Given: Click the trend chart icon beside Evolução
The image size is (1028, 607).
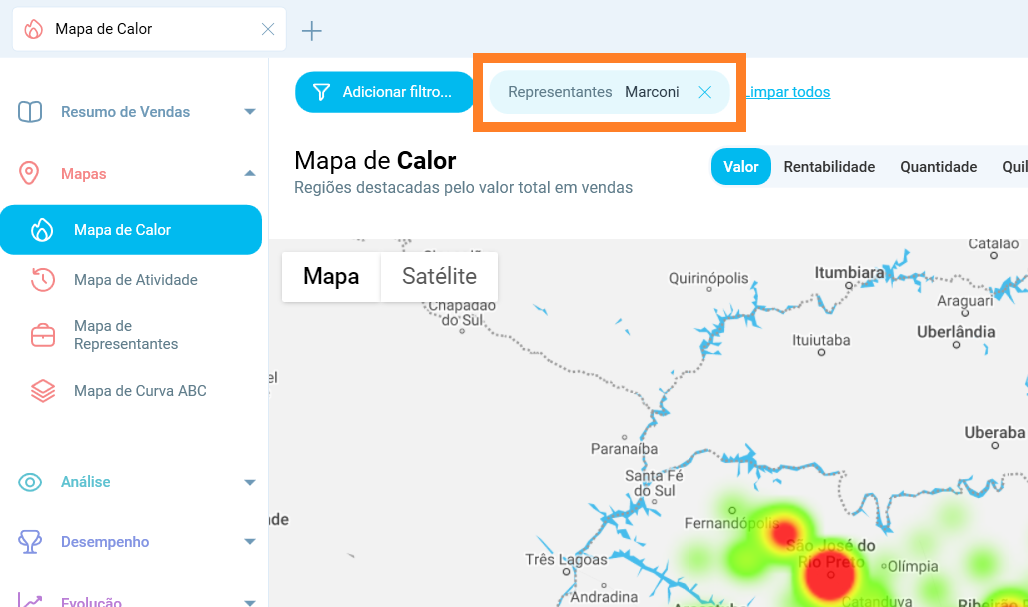Looking at the screenshot, I should click(30, 599).
